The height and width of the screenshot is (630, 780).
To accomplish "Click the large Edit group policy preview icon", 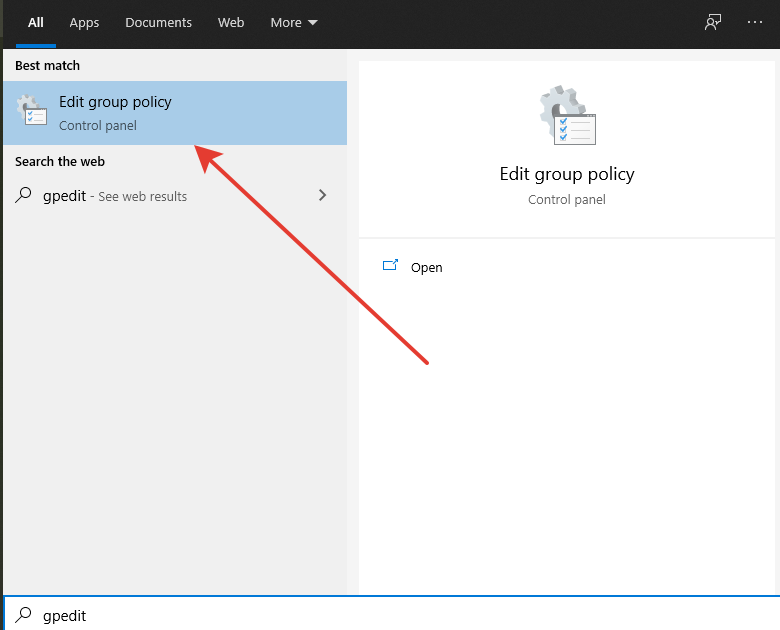I will (568, 115).
